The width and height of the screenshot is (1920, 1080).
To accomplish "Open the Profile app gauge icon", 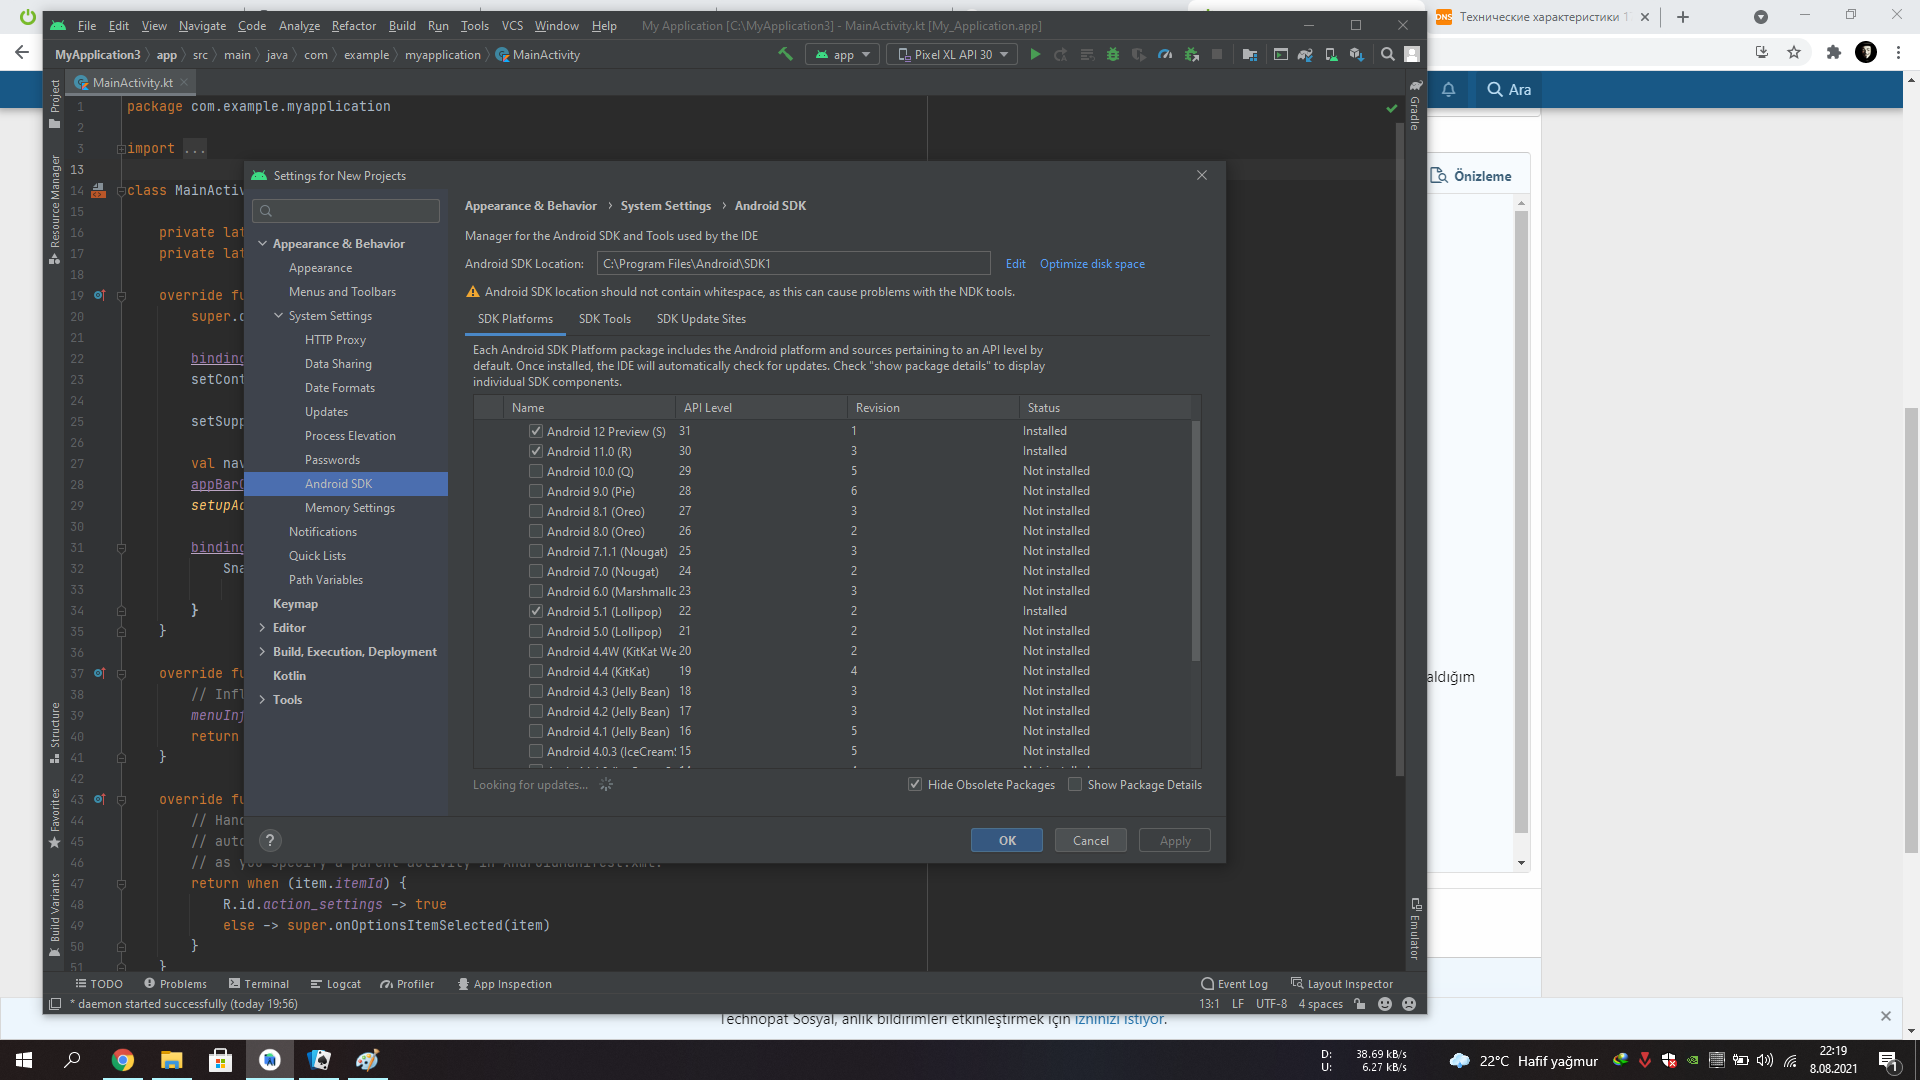I will point(1165,54).
